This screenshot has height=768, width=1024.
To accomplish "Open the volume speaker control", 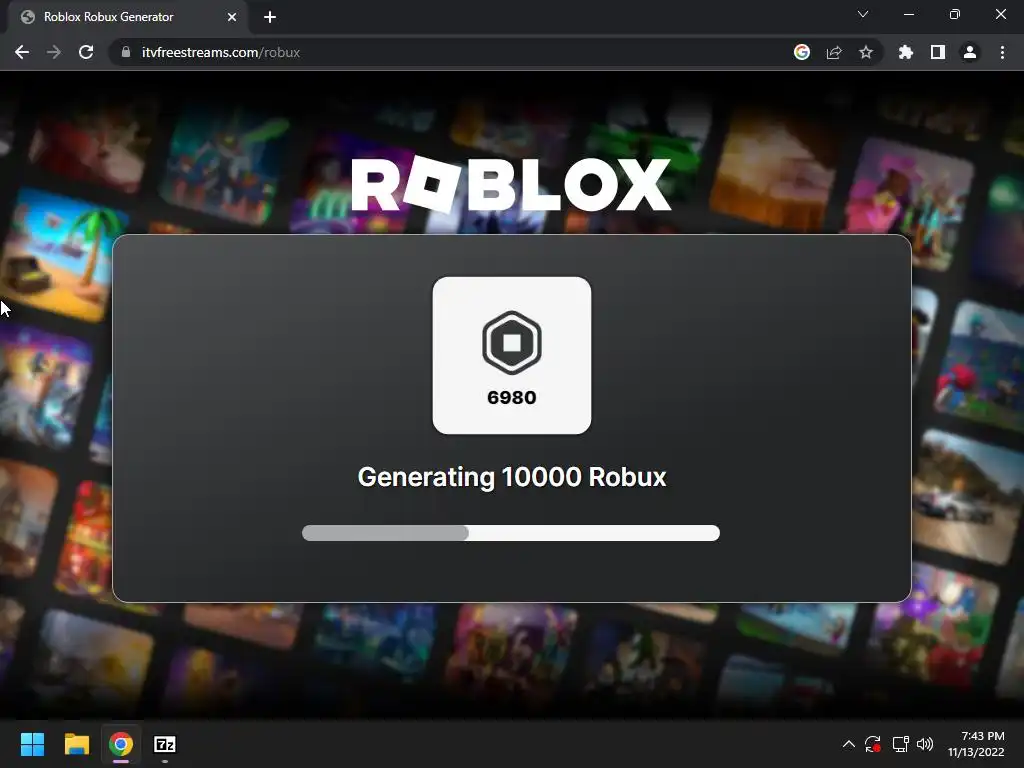I will pos(925,744).
